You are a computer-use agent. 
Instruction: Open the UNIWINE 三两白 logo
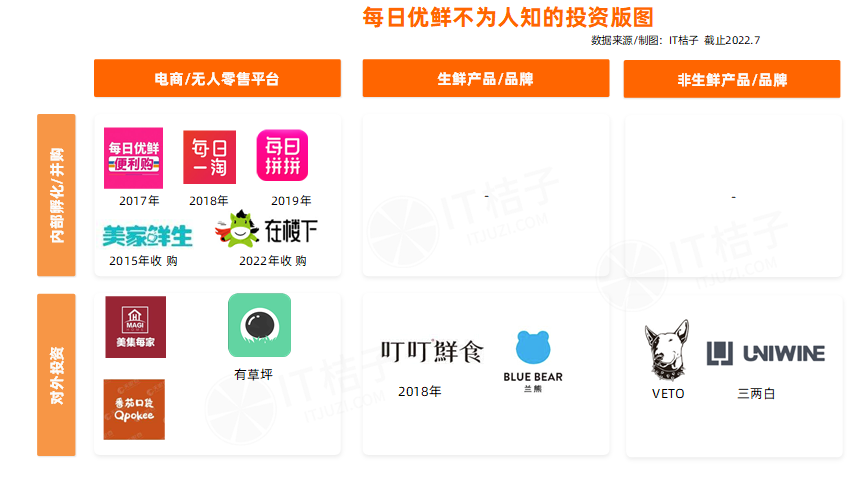[766, 353]
